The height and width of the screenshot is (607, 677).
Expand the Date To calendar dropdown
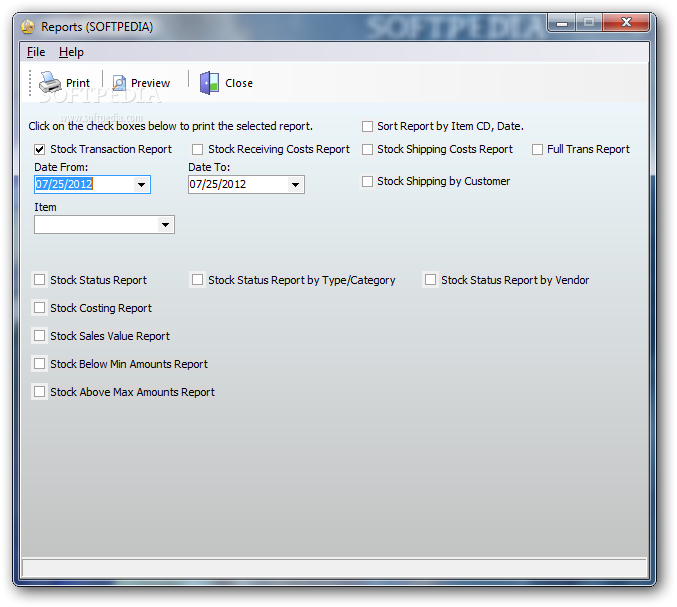[x=295, y=185]
